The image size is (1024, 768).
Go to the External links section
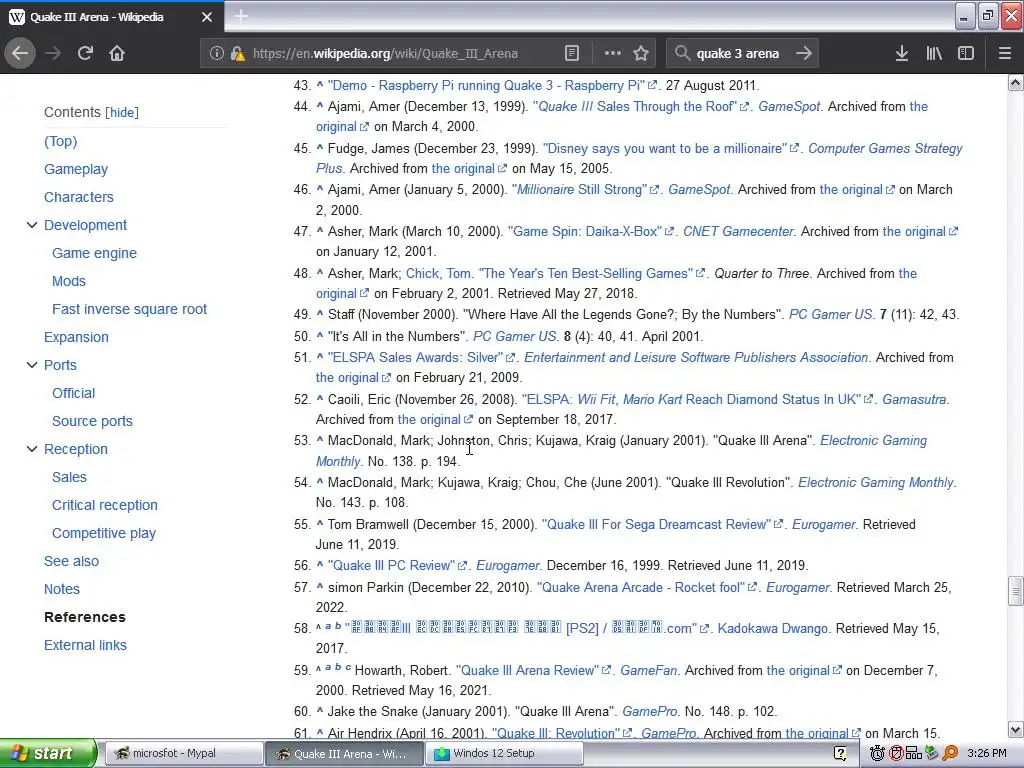click(85, 645)
